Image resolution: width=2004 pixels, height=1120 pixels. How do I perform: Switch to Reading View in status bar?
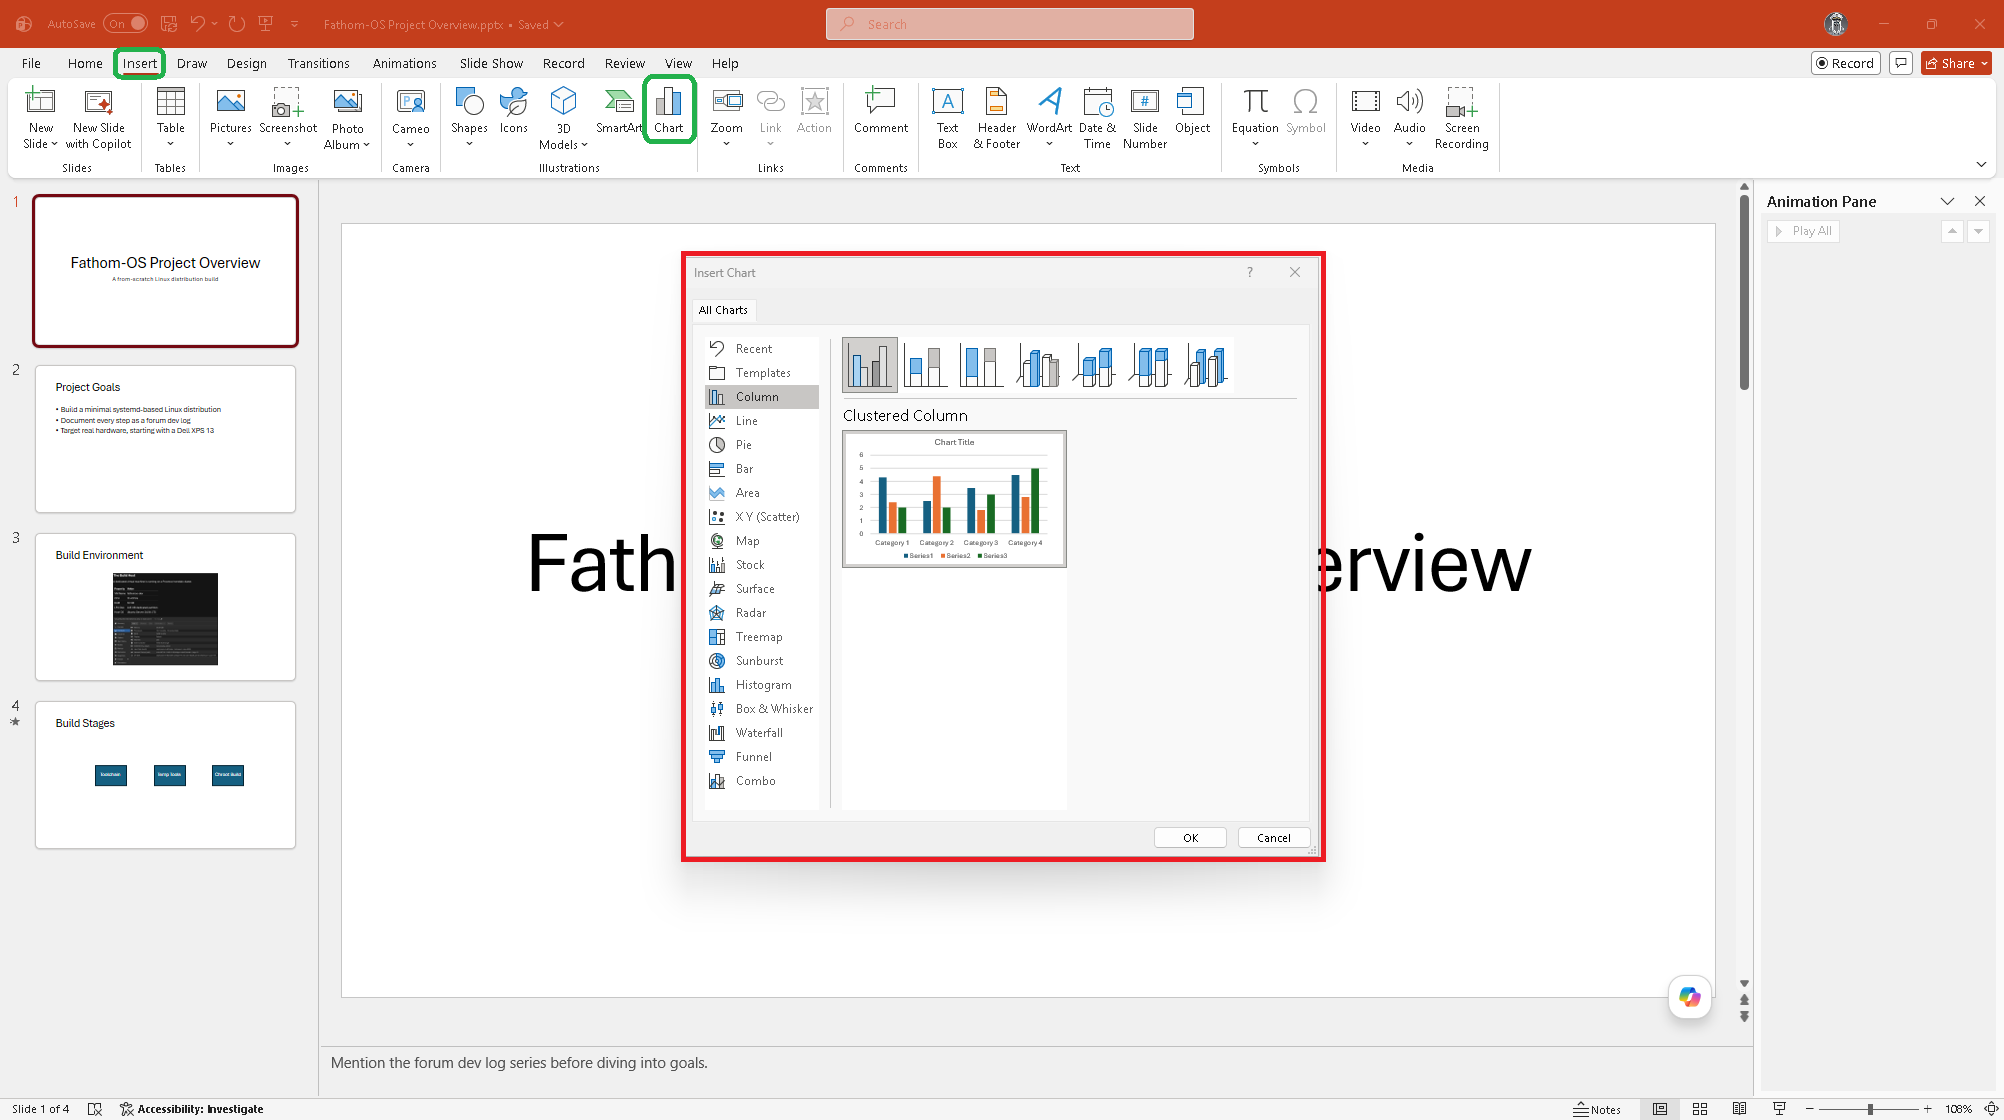pyautogui.click(x=1740, y=1109)
